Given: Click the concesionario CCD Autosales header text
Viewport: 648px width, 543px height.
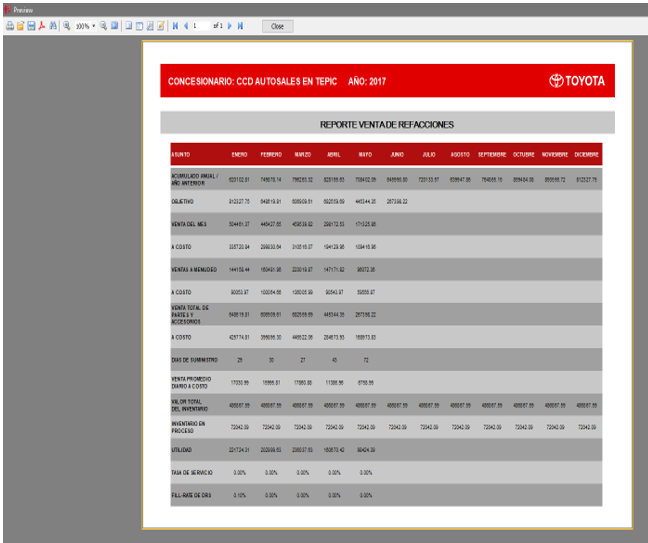Looking at the screenshot, I should point(253,81).
